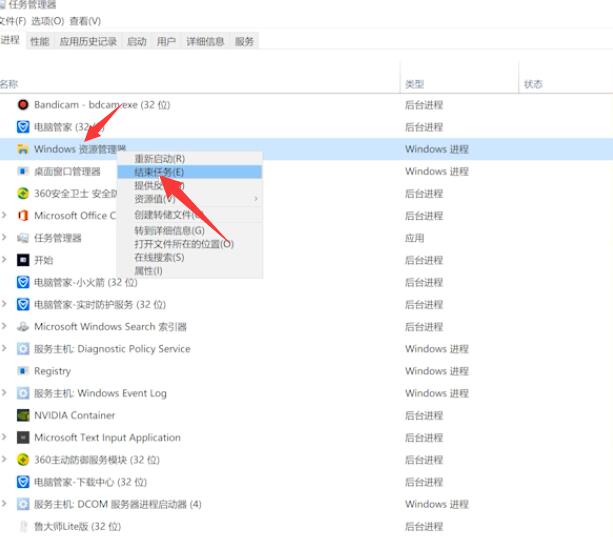Click the 360安全卫士 green icon
Screen dimensions: 613x537
[x=23, y=193]
